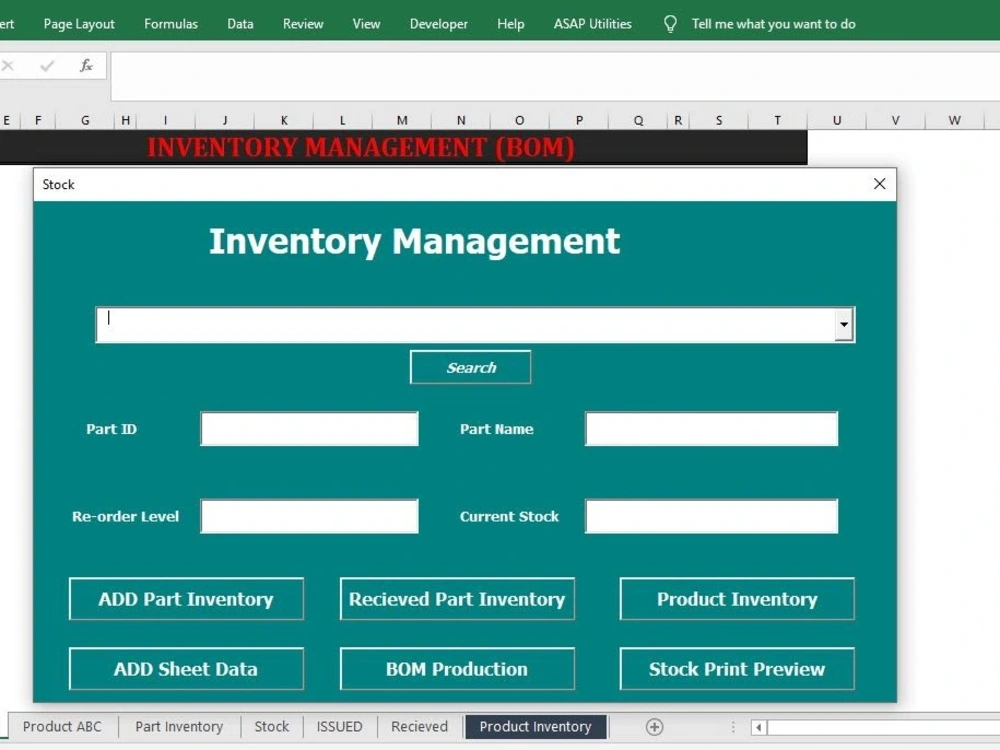Click the Insert Function fx icon

(x=85, y=66)
